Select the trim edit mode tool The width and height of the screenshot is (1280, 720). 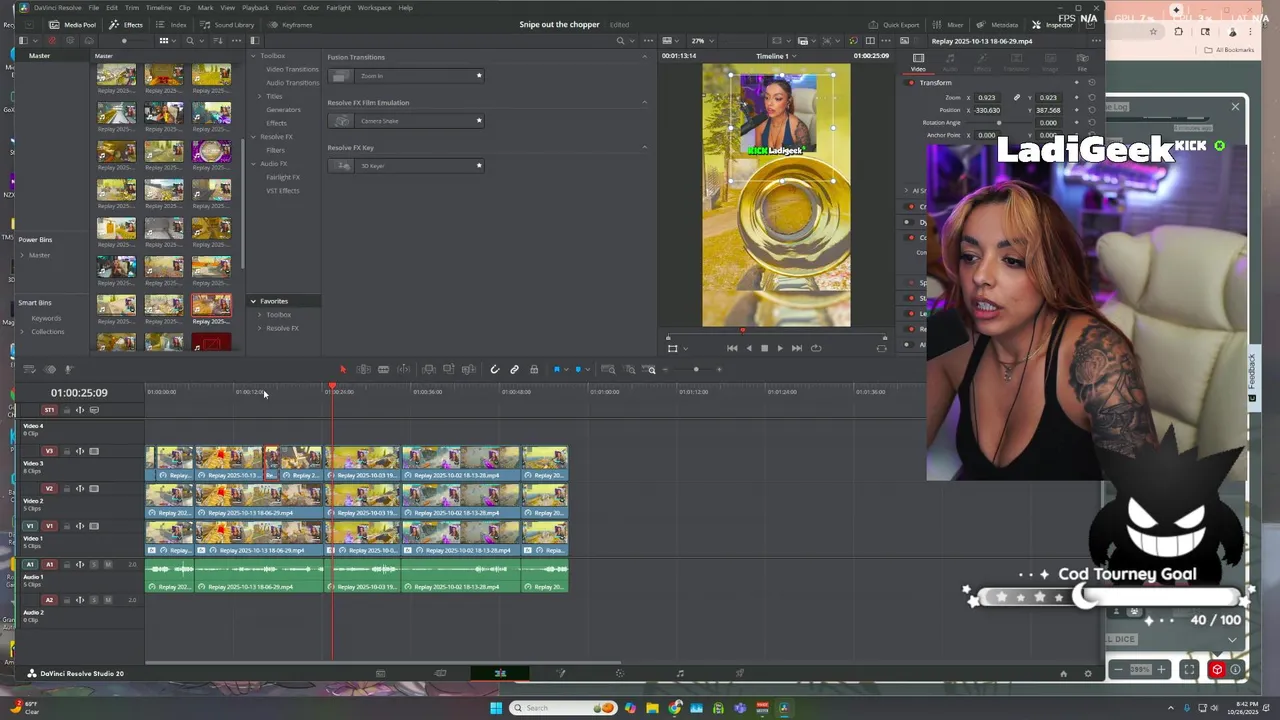point(363,370)
